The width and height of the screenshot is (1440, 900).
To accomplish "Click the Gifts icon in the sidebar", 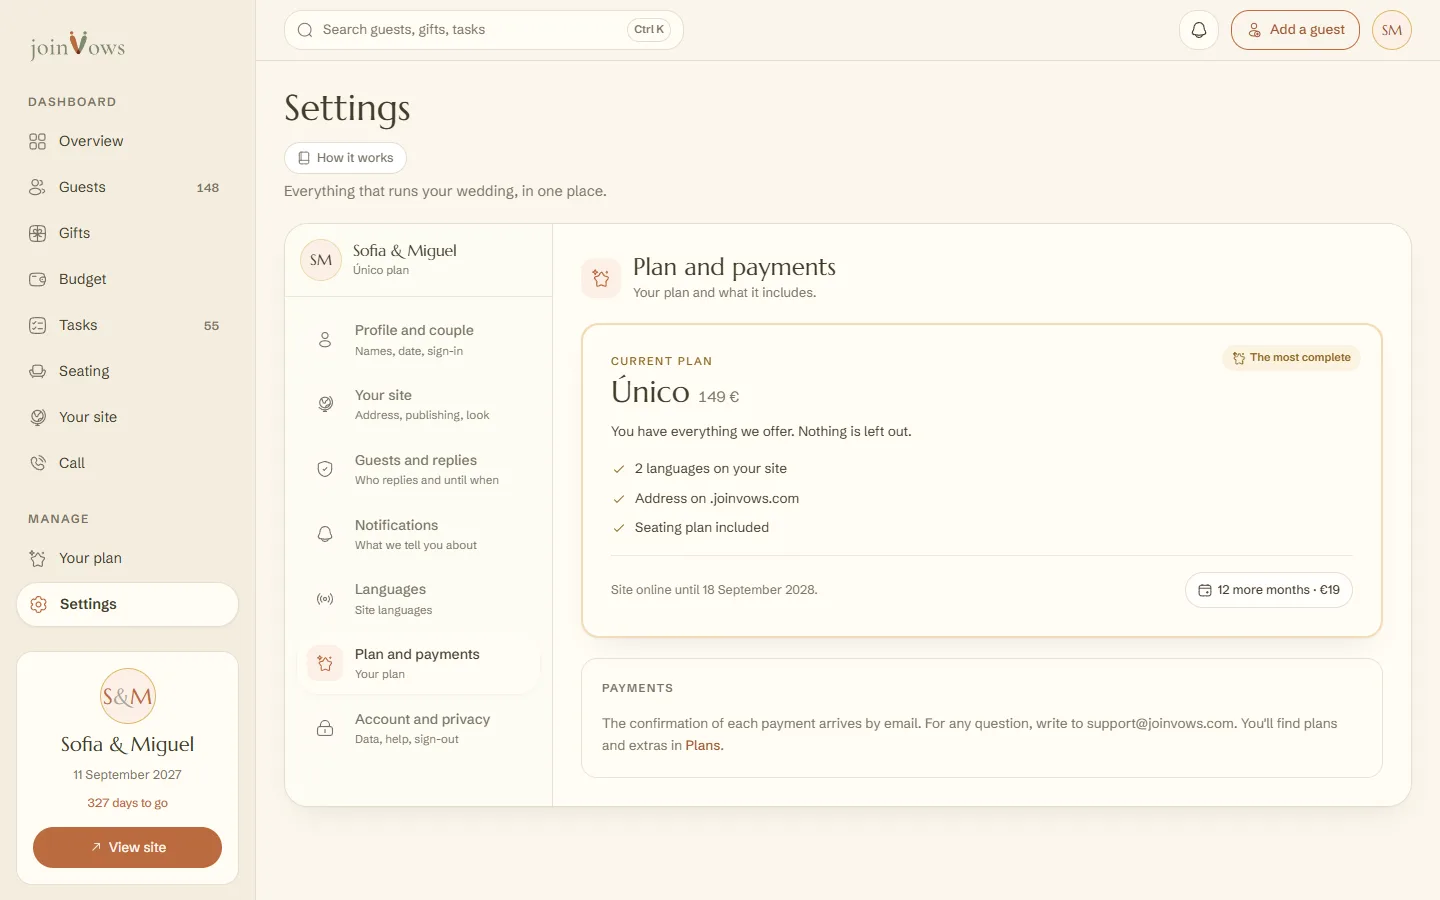I will [x=38, y=233].
